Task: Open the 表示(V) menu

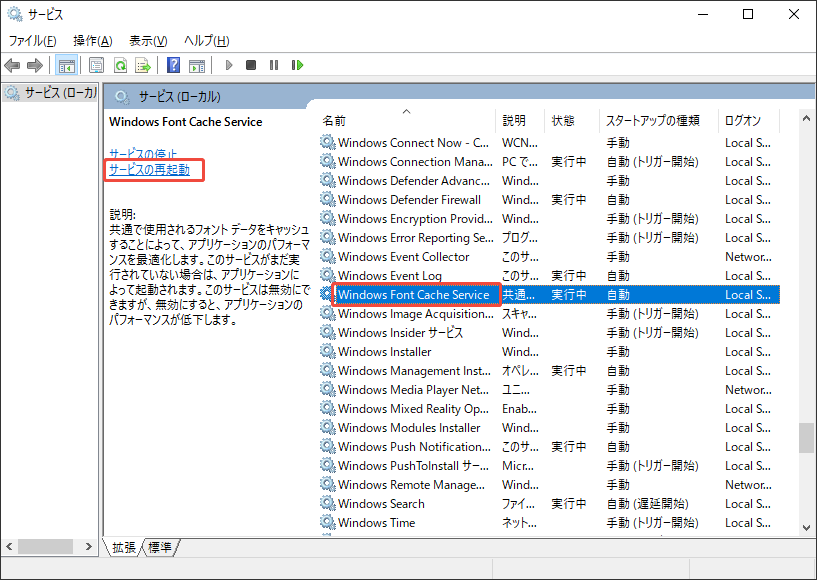Action: click(148, 41)
